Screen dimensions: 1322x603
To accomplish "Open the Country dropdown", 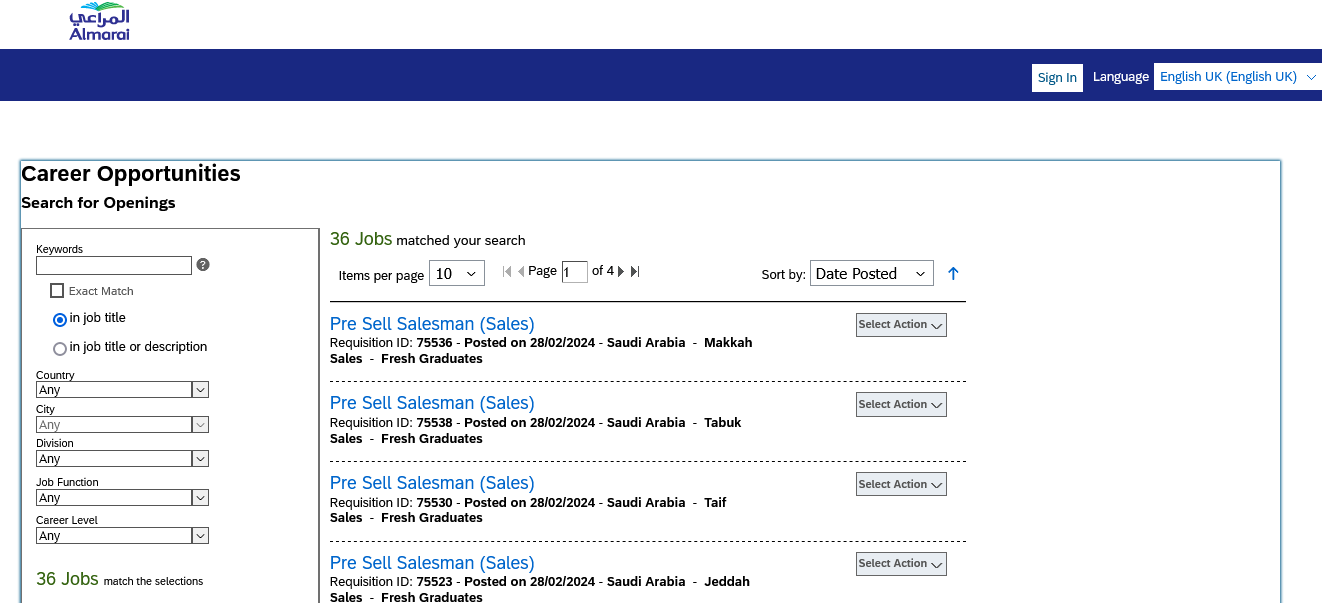I will [x=122, y=390].
